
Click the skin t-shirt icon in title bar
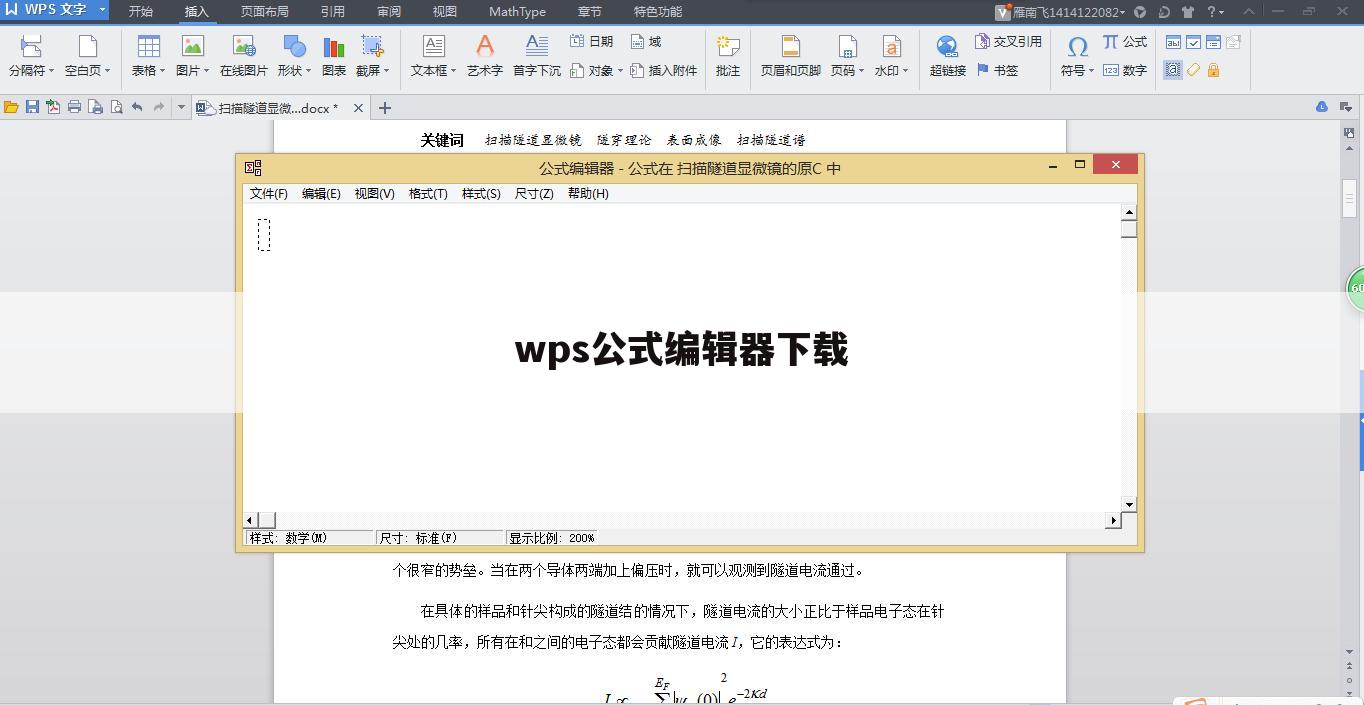pos(1188,12)
